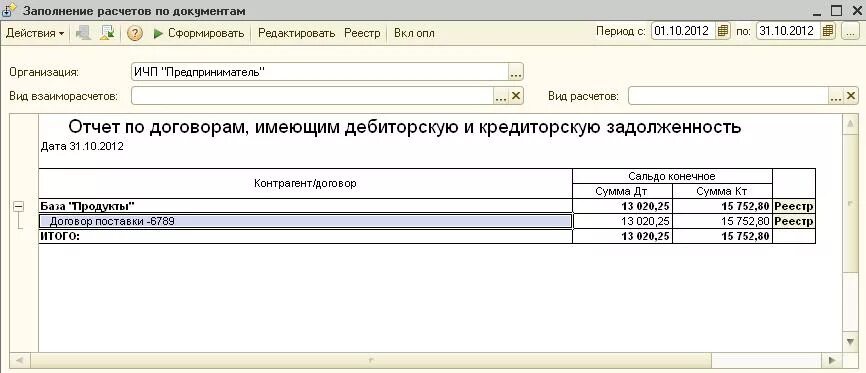
Task: Clear the Вид взаиморасчетов field
Action: [516, 96]
